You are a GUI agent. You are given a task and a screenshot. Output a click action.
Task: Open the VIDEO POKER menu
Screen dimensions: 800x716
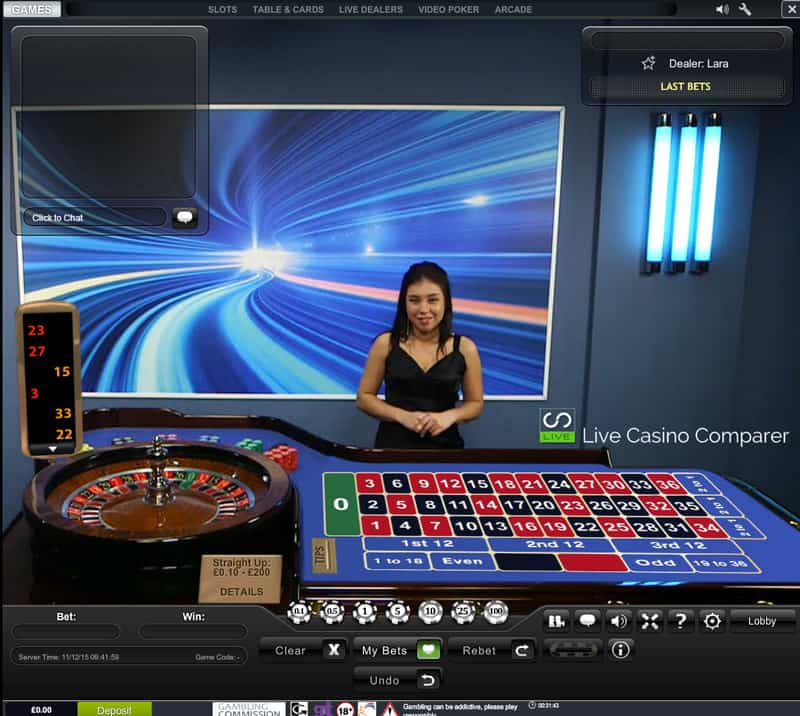click(448, 9)
